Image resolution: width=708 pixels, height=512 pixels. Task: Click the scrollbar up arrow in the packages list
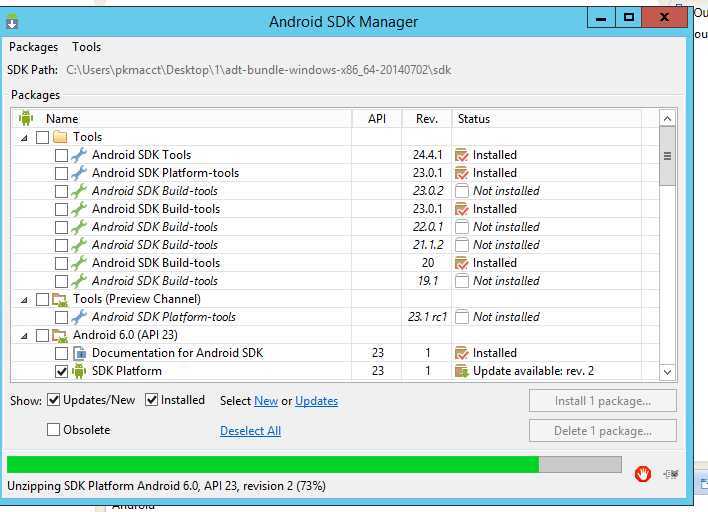tap(667, 119)
